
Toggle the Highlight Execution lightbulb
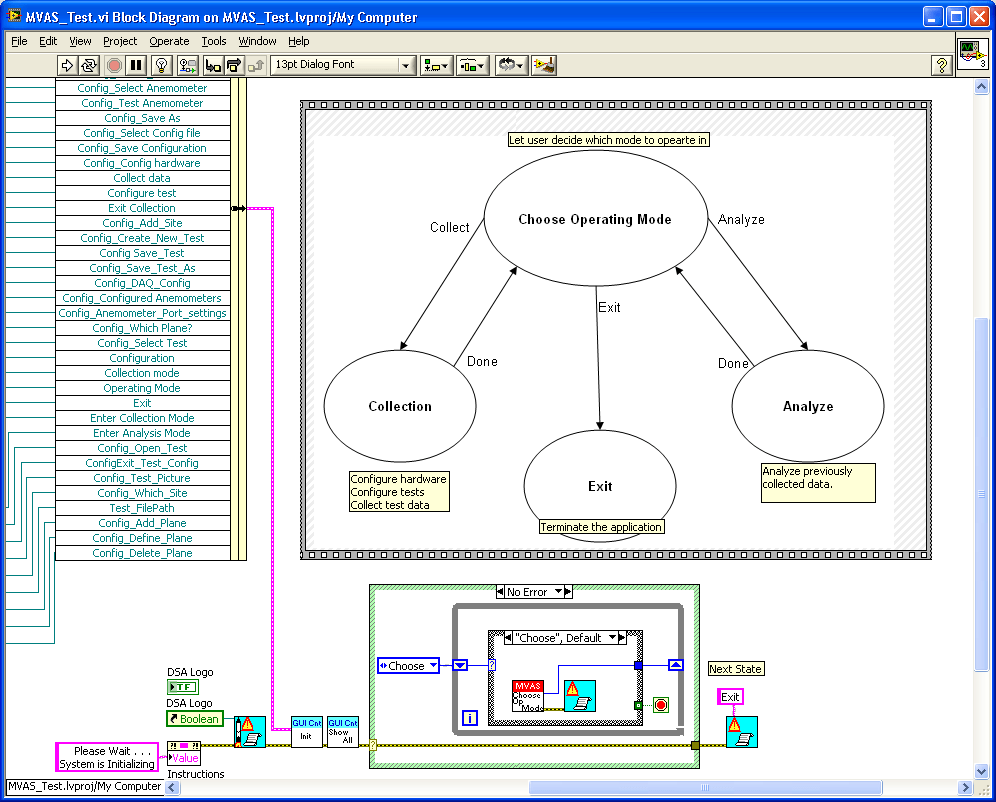[160, 66]
